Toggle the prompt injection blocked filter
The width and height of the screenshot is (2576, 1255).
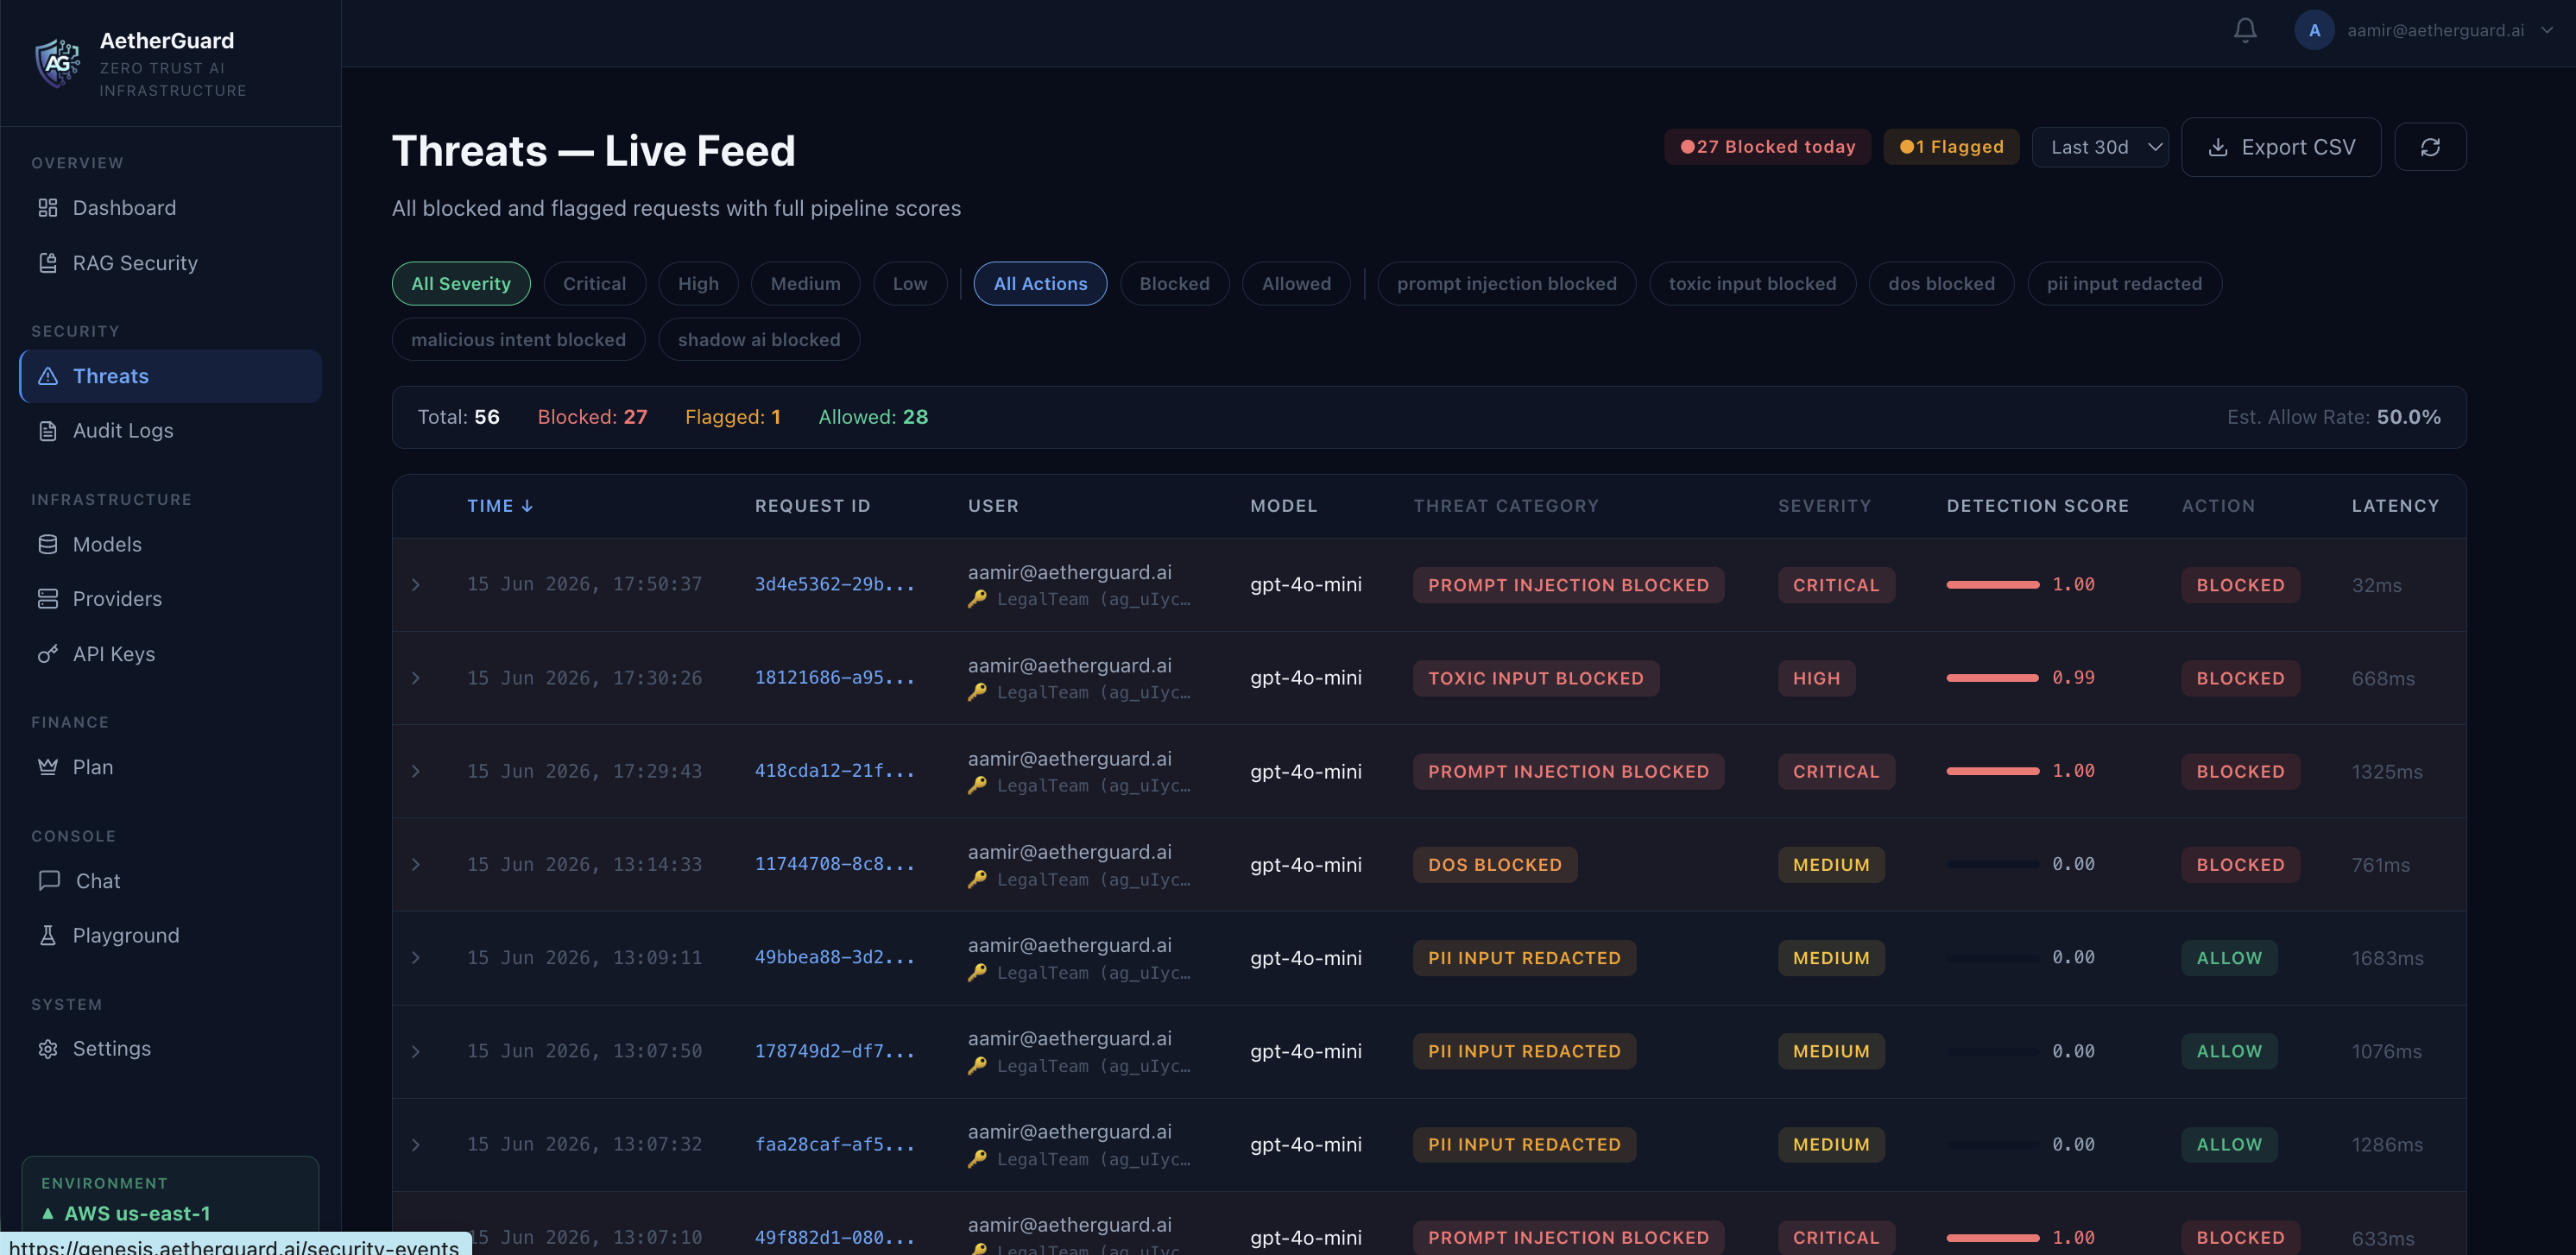point(1507,284)
